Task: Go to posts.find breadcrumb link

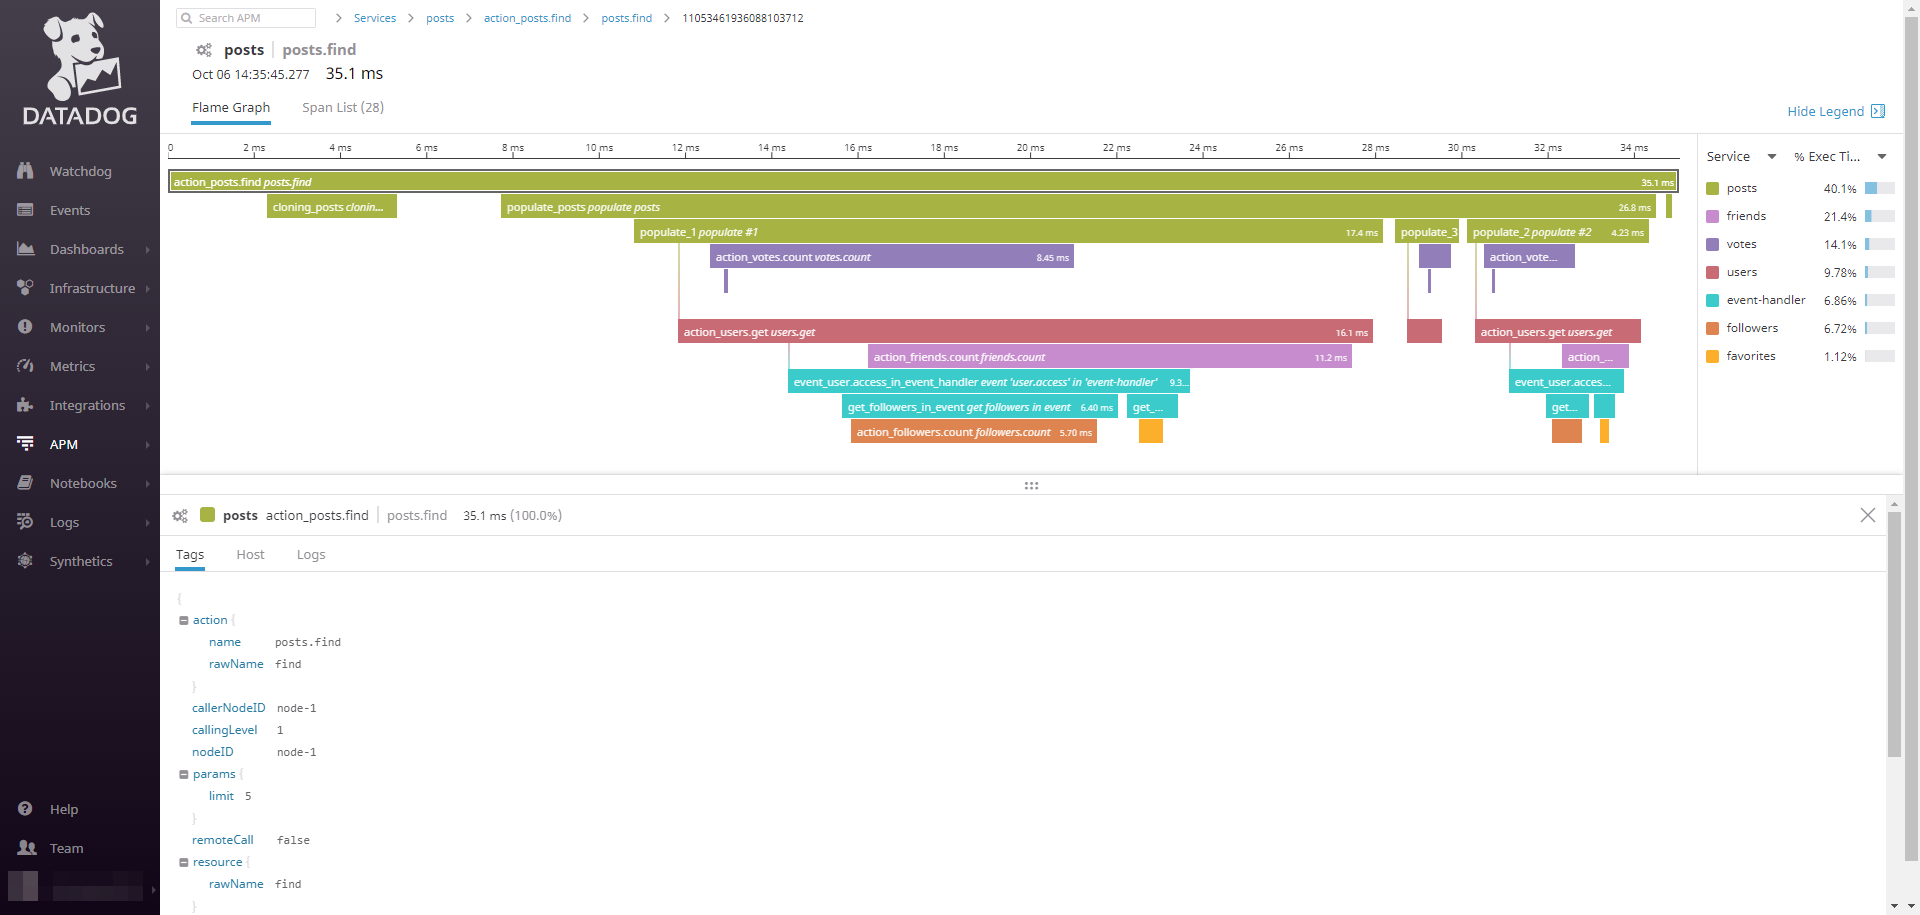Action: click(627, 18)
